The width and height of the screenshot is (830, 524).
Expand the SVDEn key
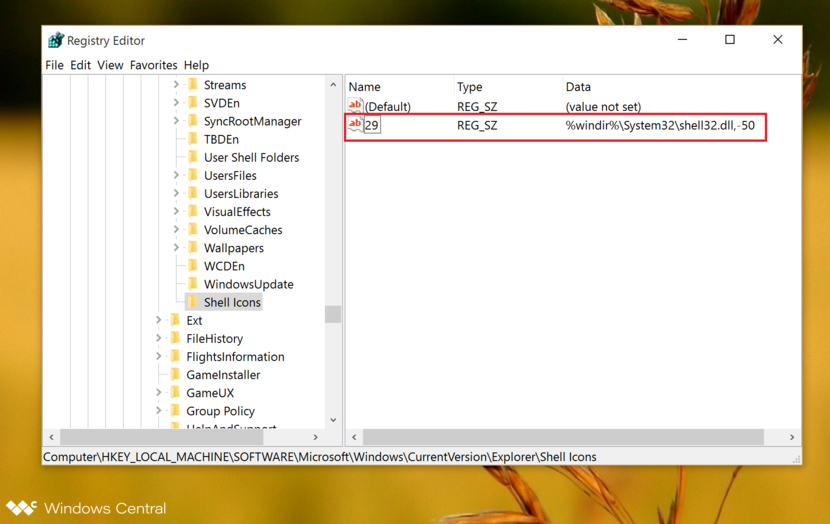coord(176,102)
